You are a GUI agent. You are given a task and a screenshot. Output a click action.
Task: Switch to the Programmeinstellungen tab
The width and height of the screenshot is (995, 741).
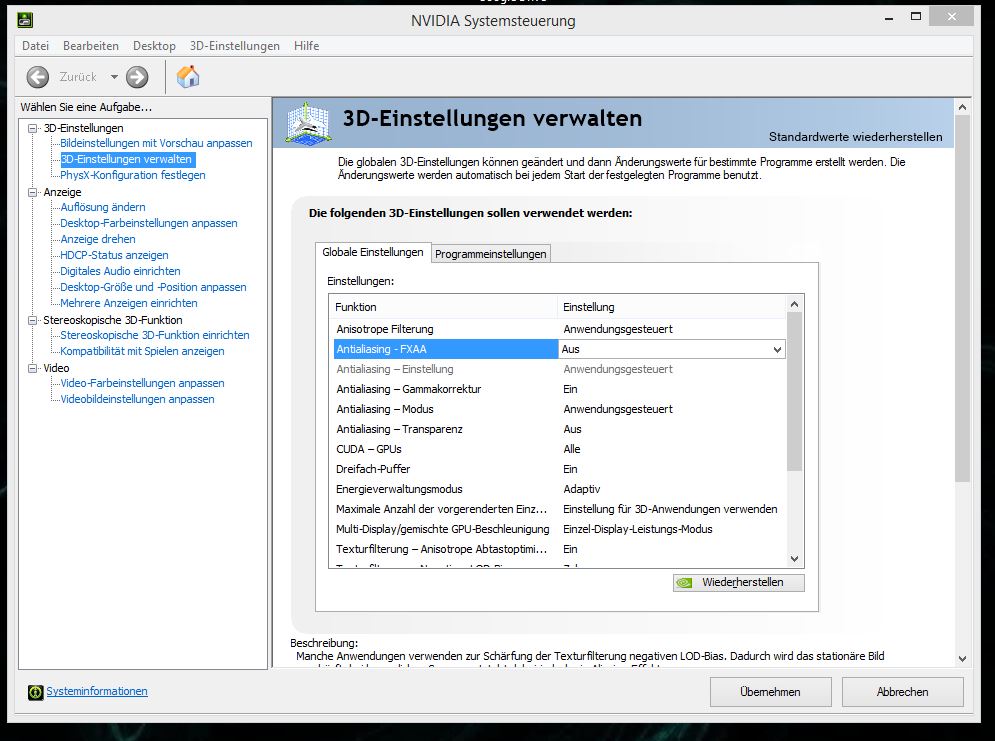[491, 254]
